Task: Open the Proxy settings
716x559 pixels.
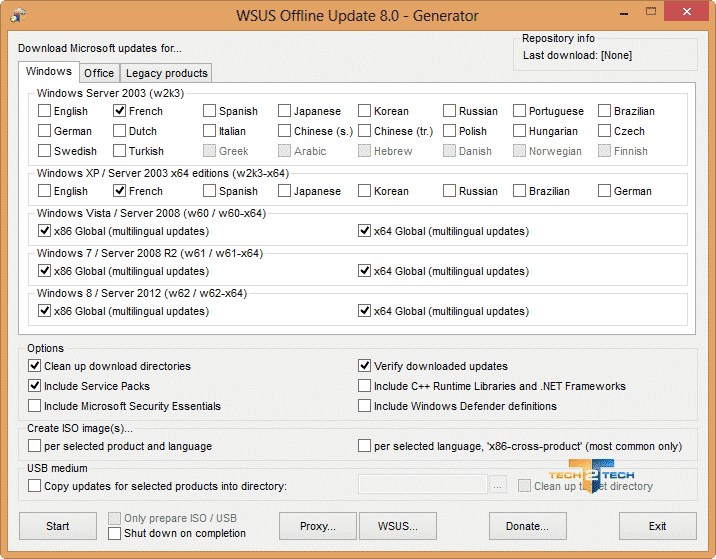Action: (318, 526)
